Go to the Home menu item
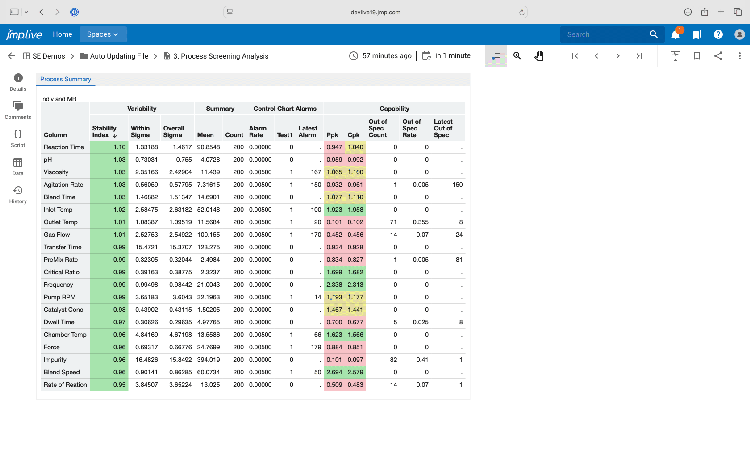Screen dimensions: 750x469 coord(62,34)
